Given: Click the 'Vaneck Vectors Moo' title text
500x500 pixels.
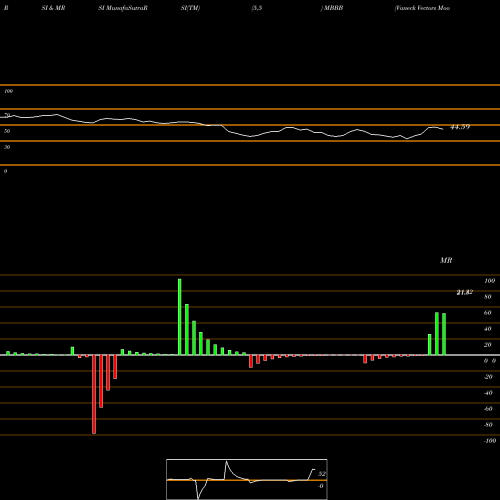Looking at the screenshot, I should [422, 8].
